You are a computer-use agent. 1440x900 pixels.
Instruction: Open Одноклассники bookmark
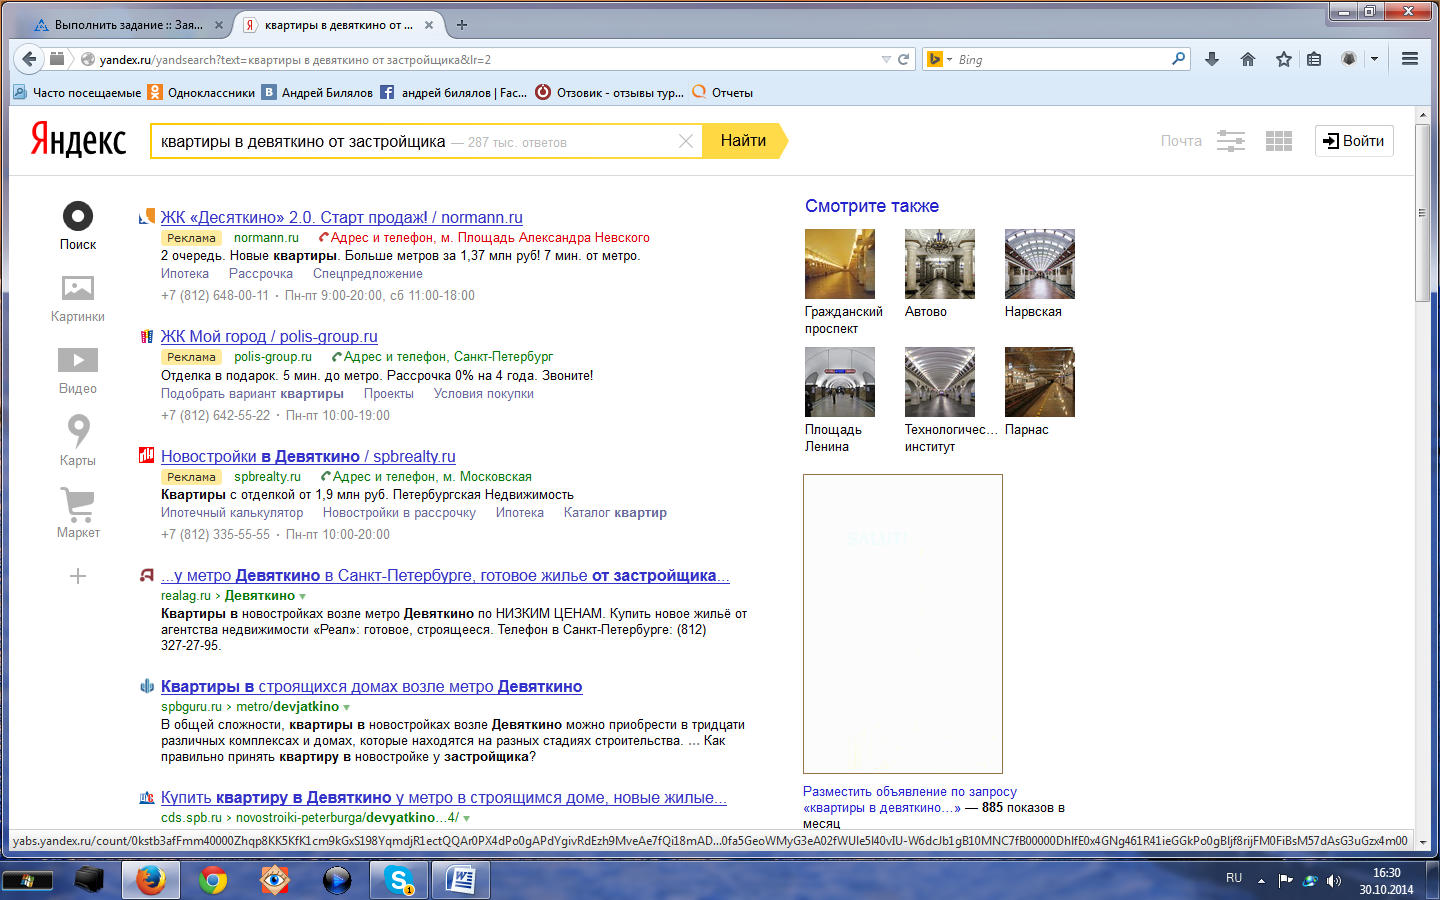click(201, 92)
